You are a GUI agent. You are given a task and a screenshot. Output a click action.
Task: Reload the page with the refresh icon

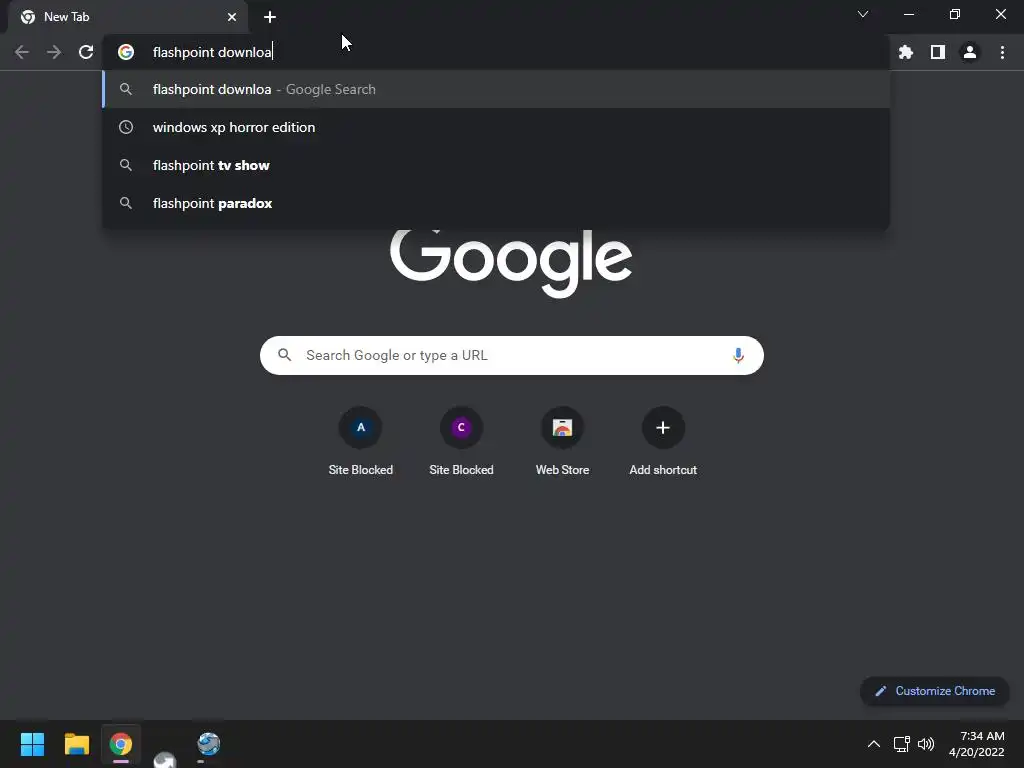(86, 52)
